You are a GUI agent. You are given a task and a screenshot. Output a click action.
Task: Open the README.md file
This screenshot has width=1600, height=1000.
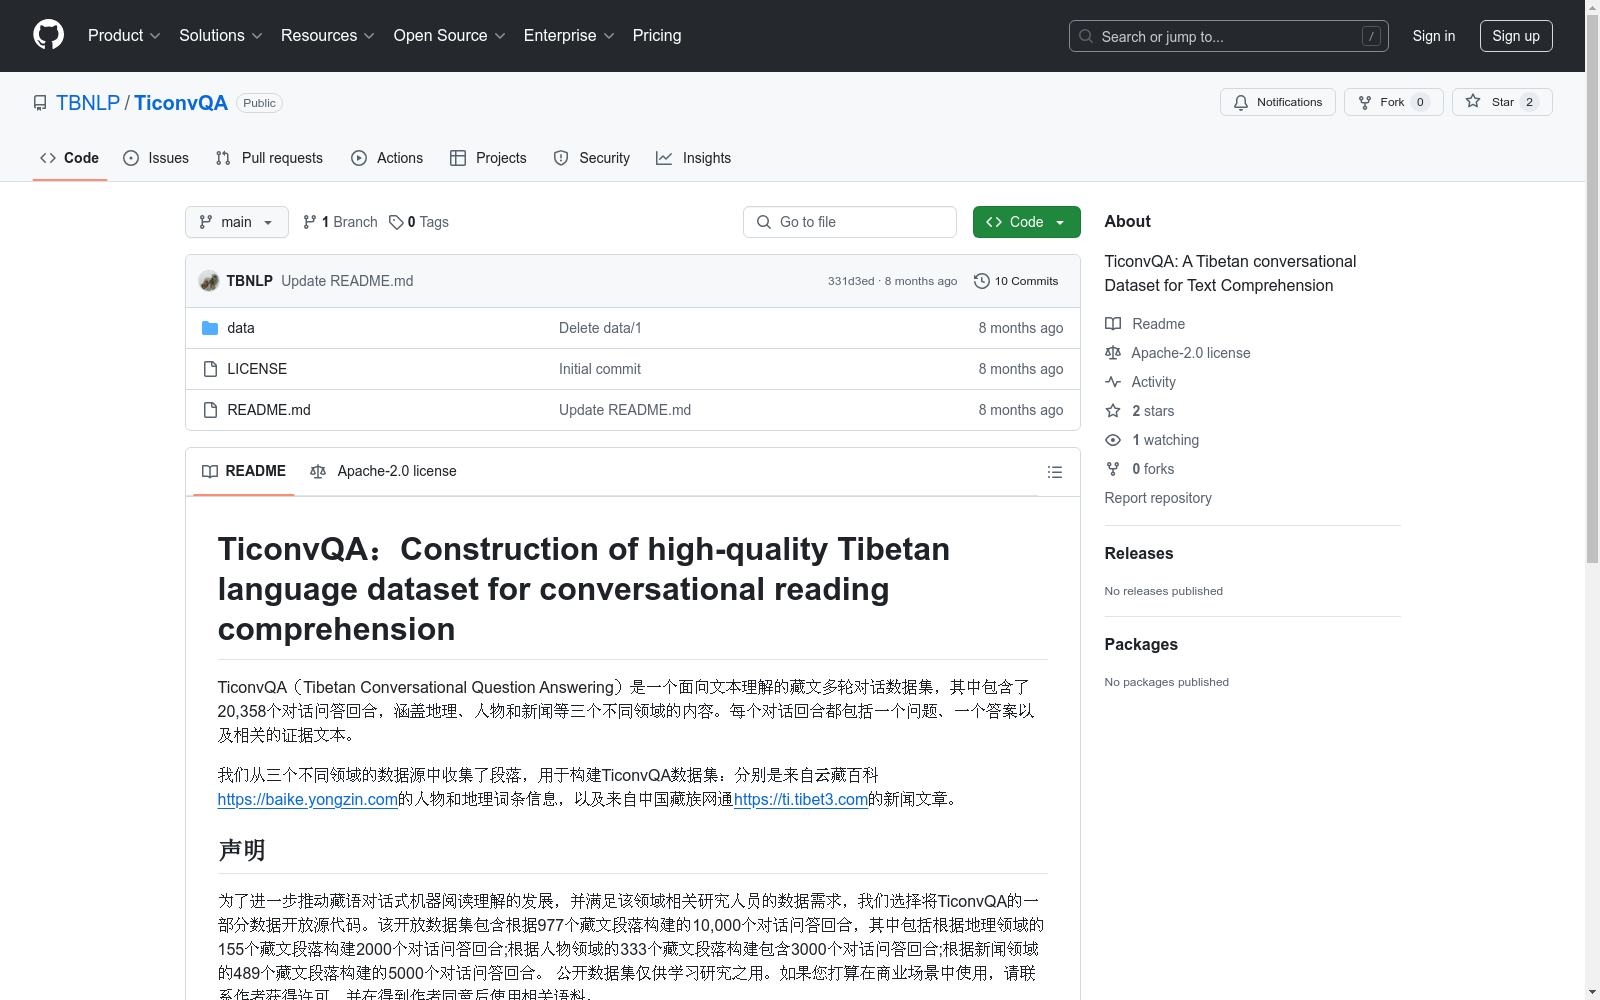[x=269, y=410]
